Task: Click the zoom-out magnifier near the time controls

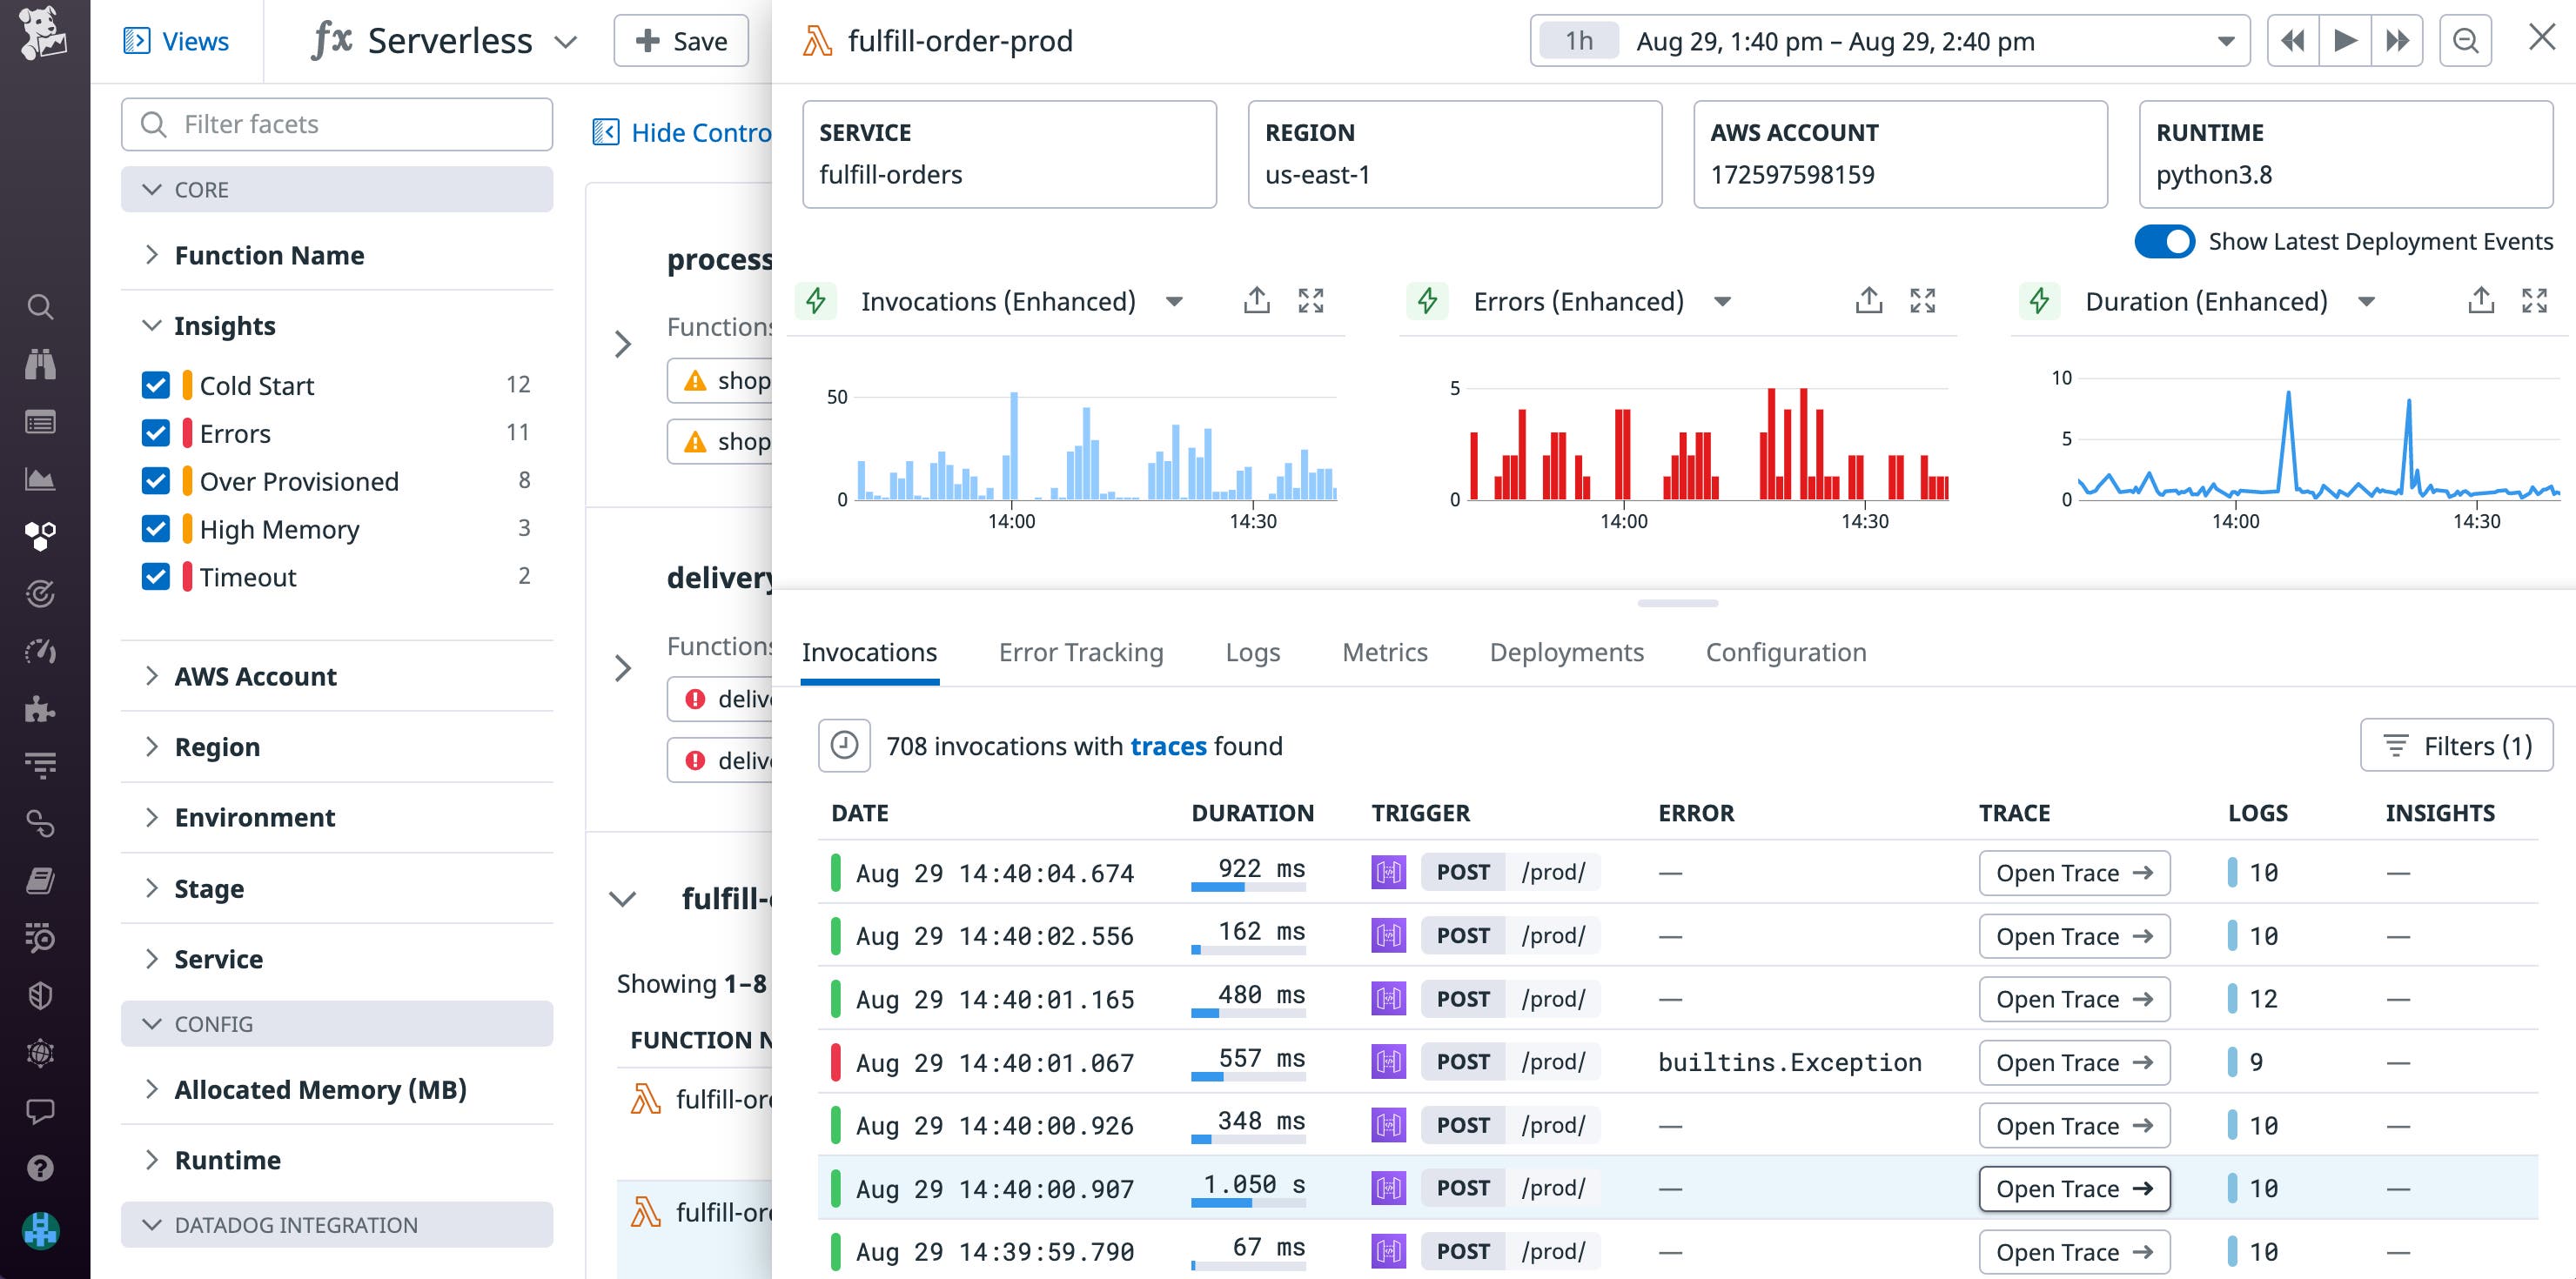Action: pos(2465,41)
